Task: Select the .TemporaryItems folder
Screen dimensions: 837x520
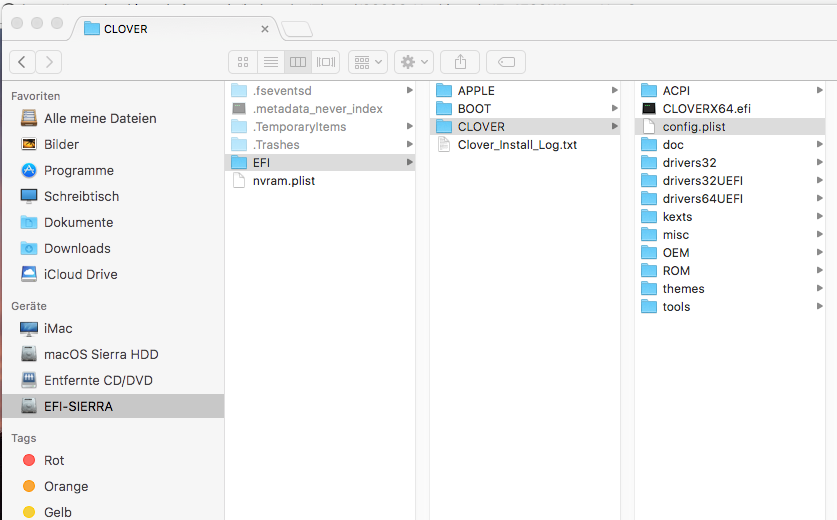Action: (320, 127)
